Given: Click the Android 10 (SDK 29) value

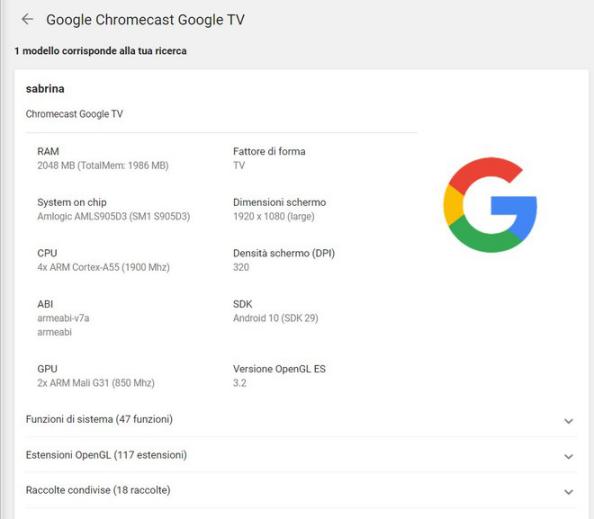Looking at the screenshot, I should (x=276, y=318).
